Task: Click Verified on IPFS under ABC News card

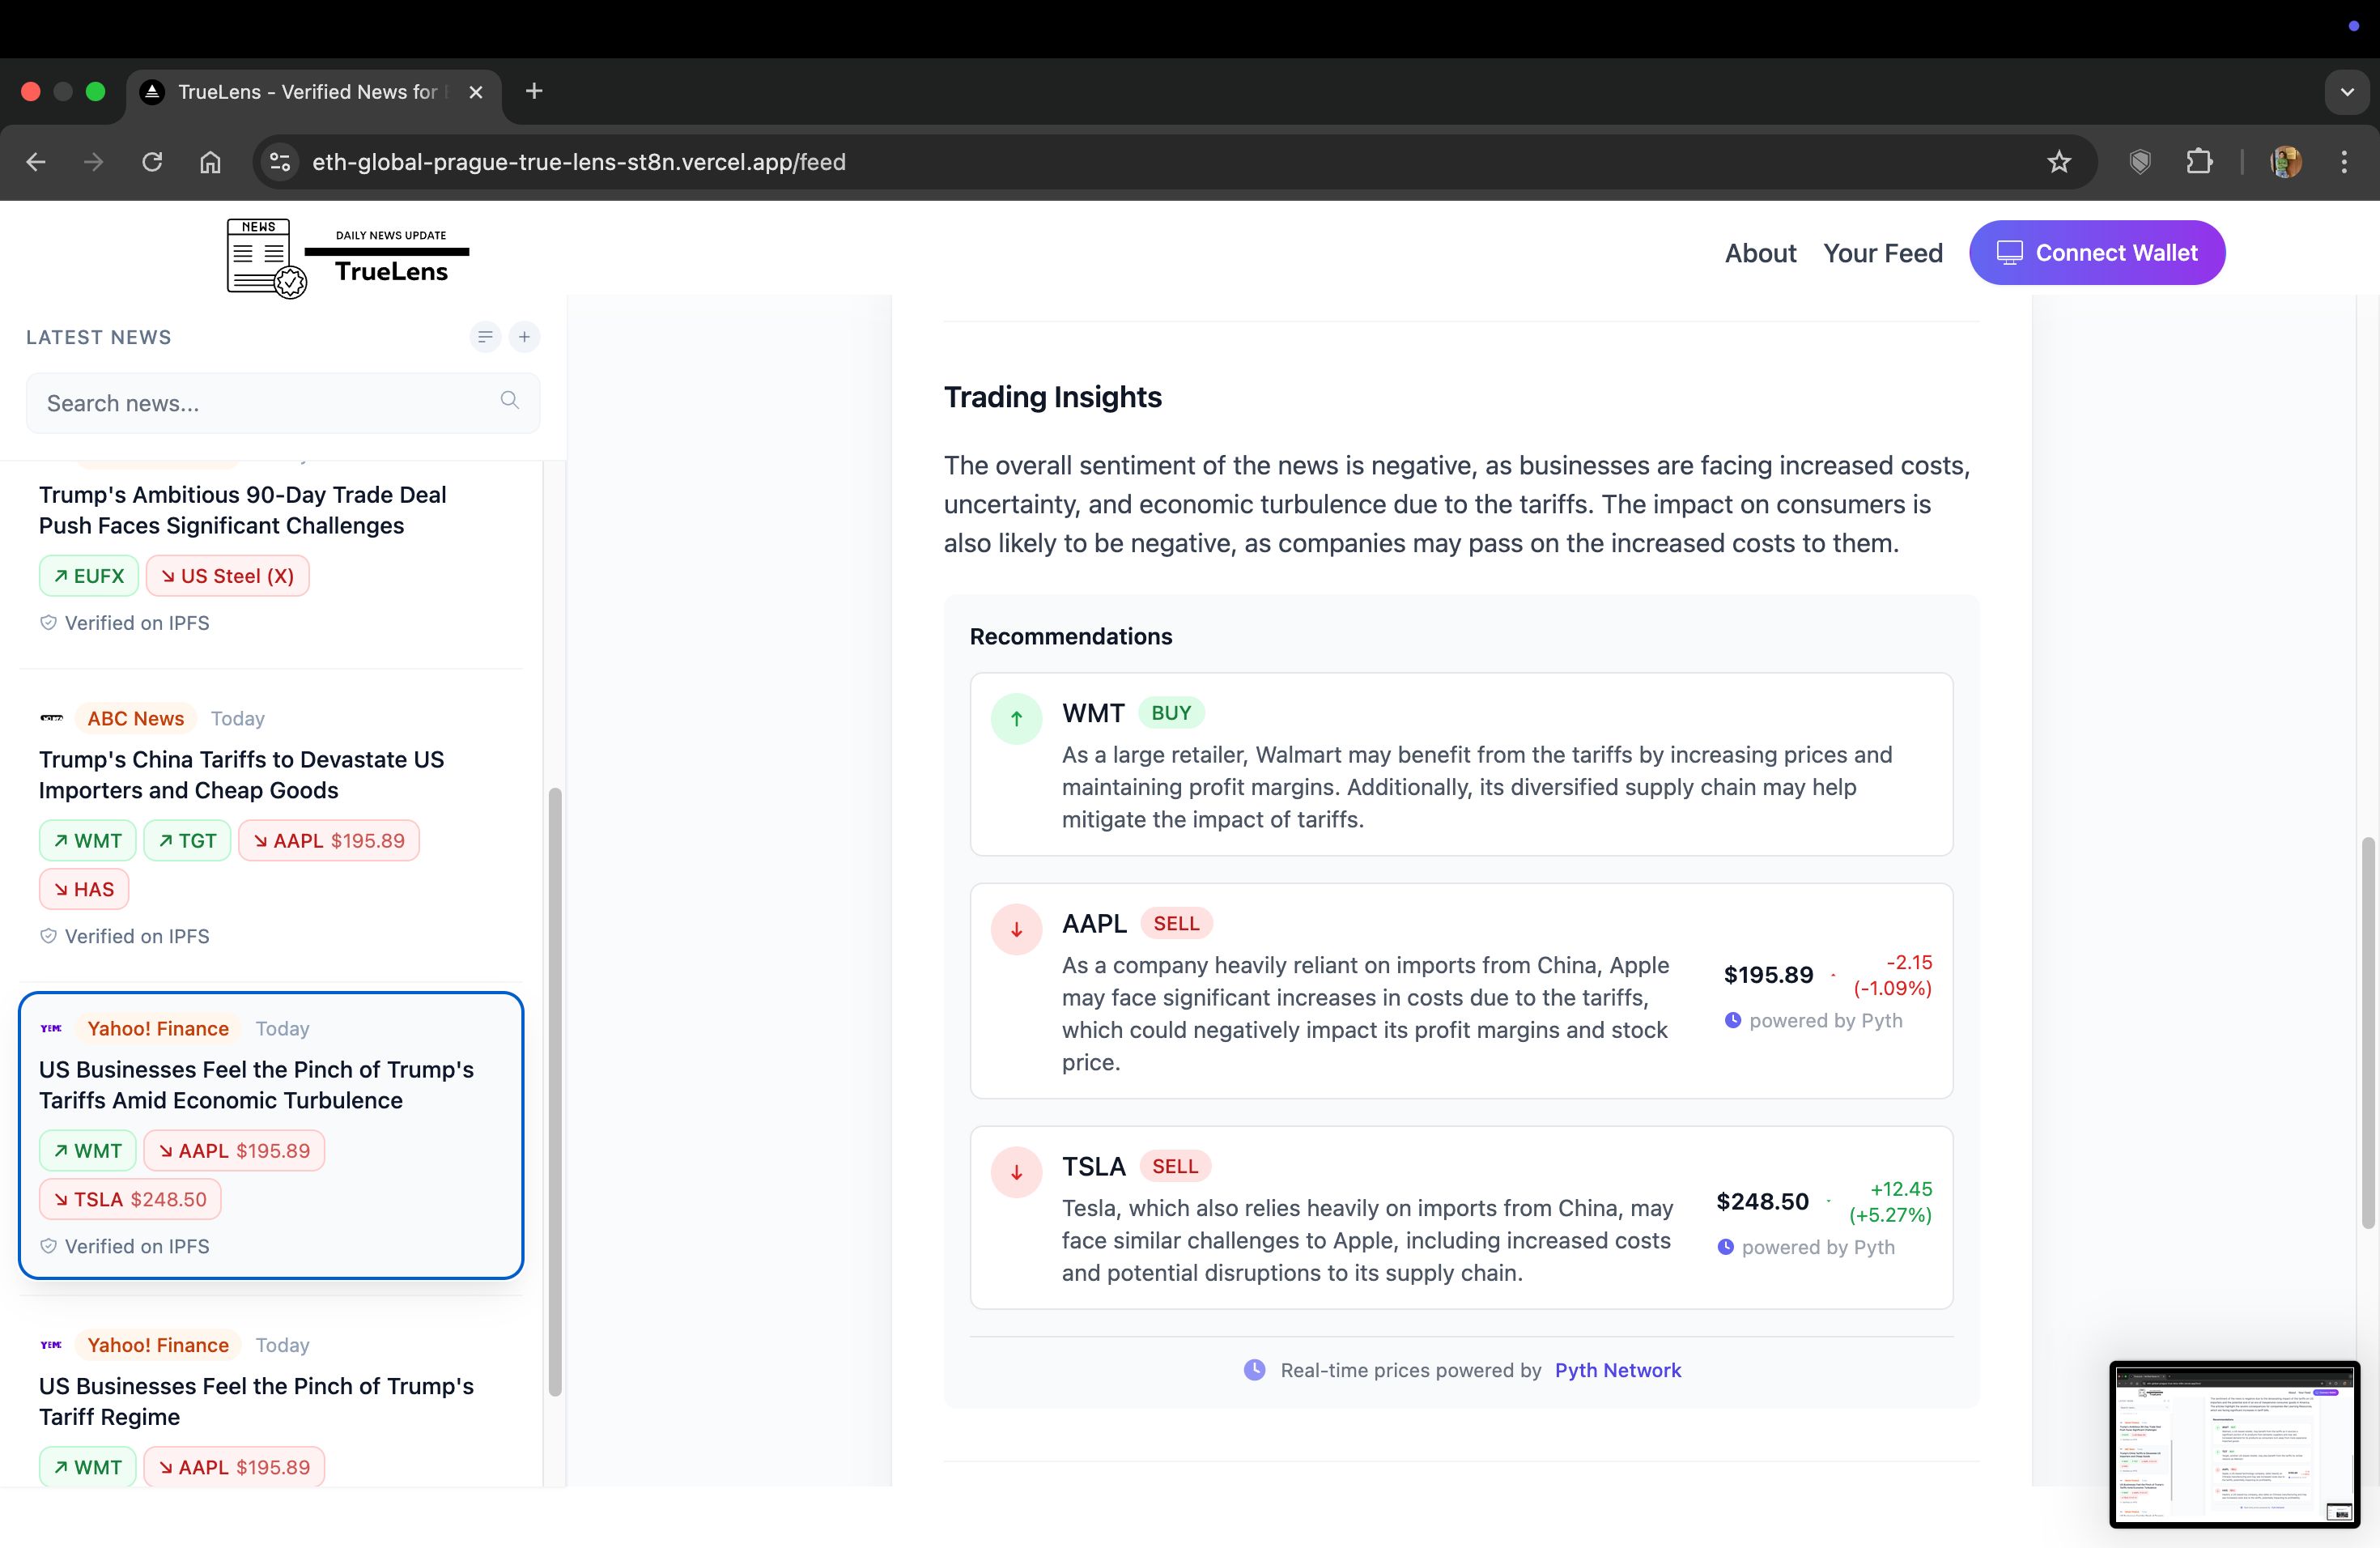Action: [x=125, y=936]
